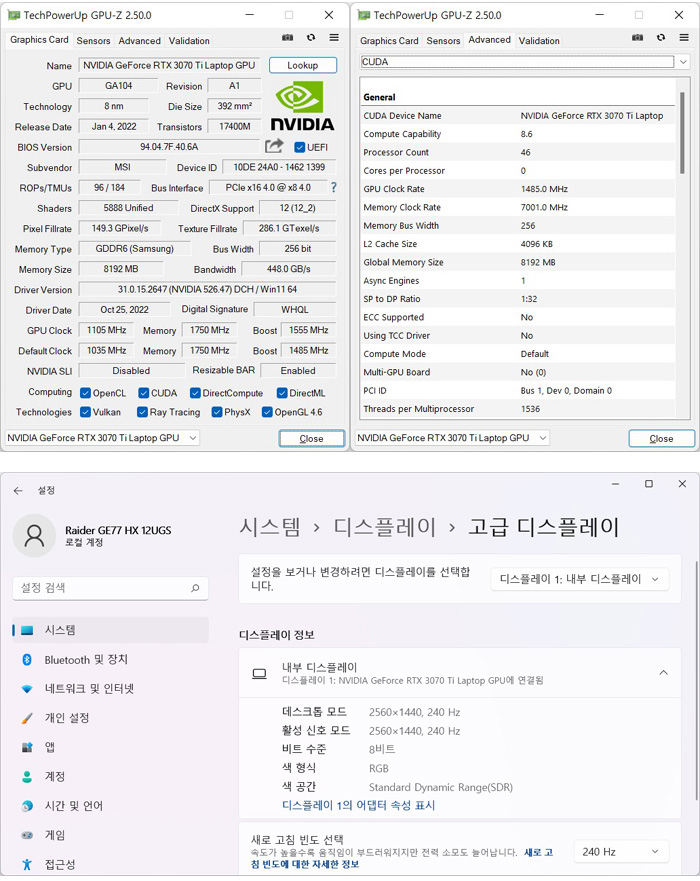
Task: Open hamburger menu in right GPU-Z window
Action: [x=684, y=38]
